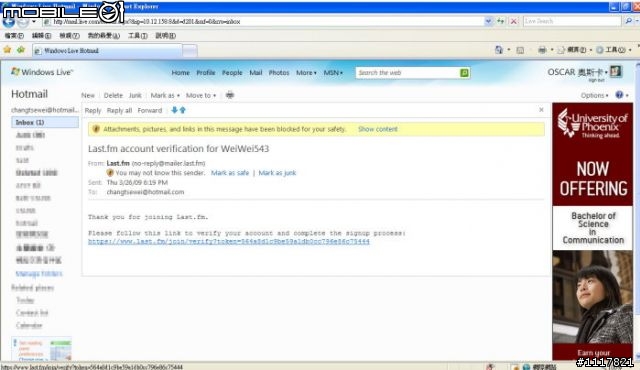Image resolution: width=640 pixels, height=370 pixels.
Task: Close the message with the X icon
Action: [541, 110]
